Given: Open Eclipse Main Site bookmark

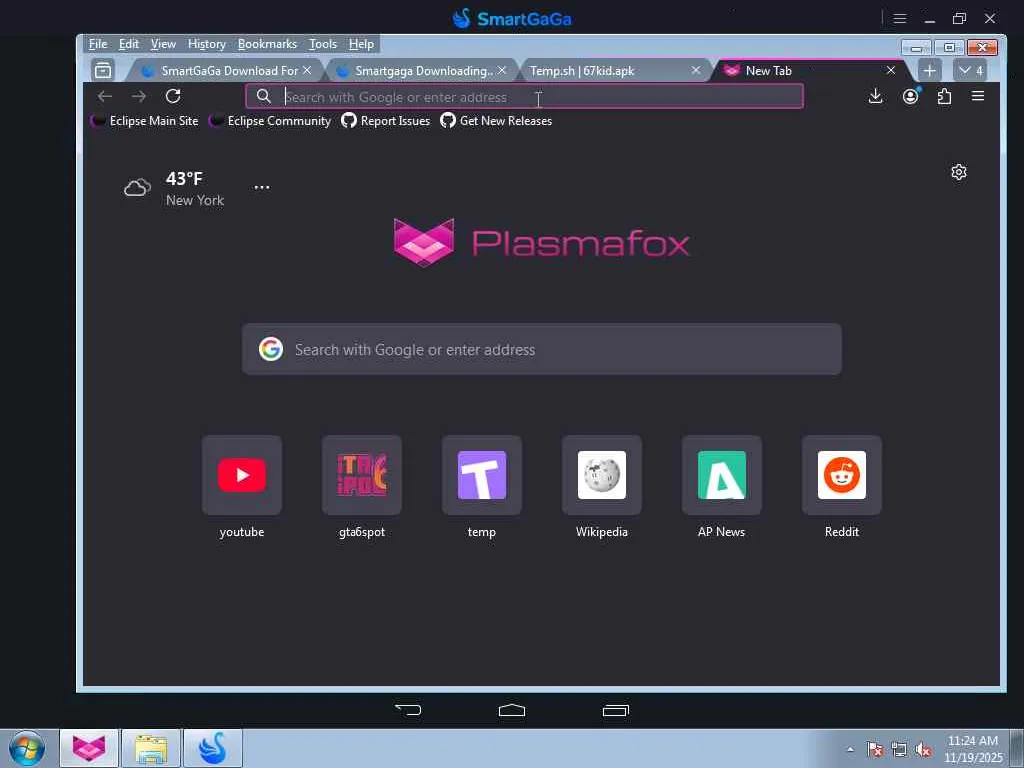Looking at the screenshot, I should pos(145,121).
